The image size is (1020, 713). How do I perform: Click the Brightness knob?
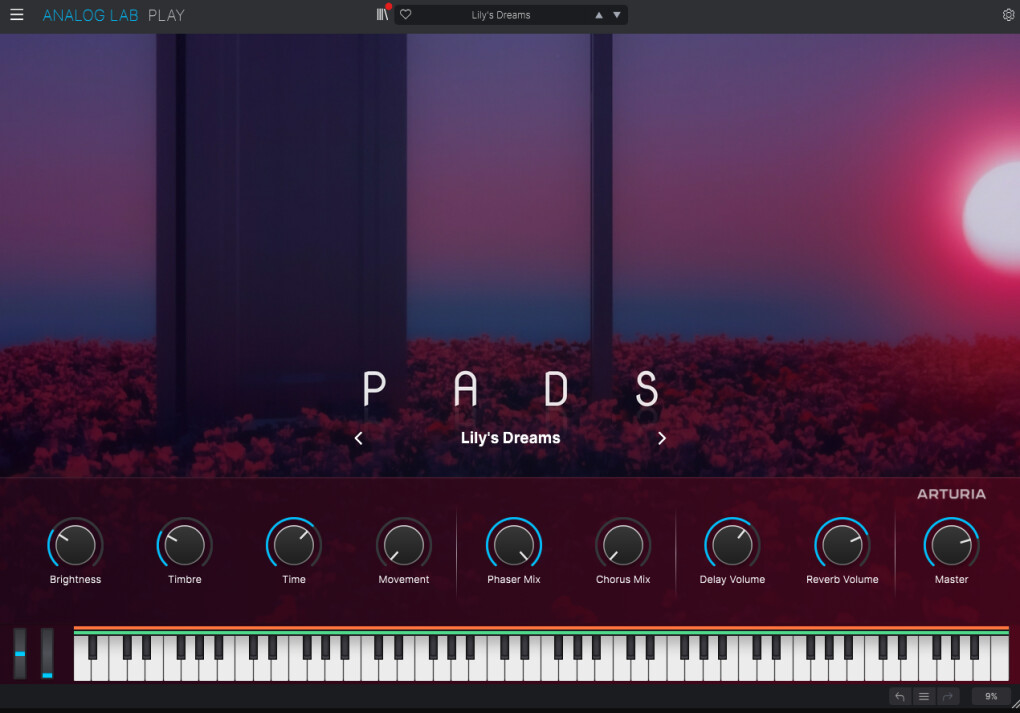[75, 545]
